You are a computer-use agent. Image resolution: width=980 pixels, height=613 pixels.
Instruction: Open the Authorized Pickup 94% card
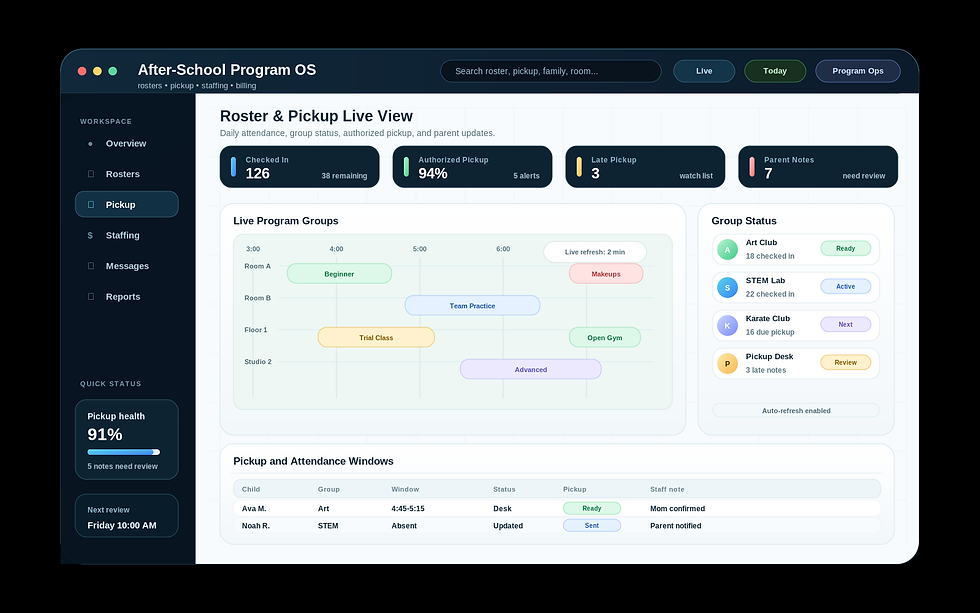[x=472, y=167]
